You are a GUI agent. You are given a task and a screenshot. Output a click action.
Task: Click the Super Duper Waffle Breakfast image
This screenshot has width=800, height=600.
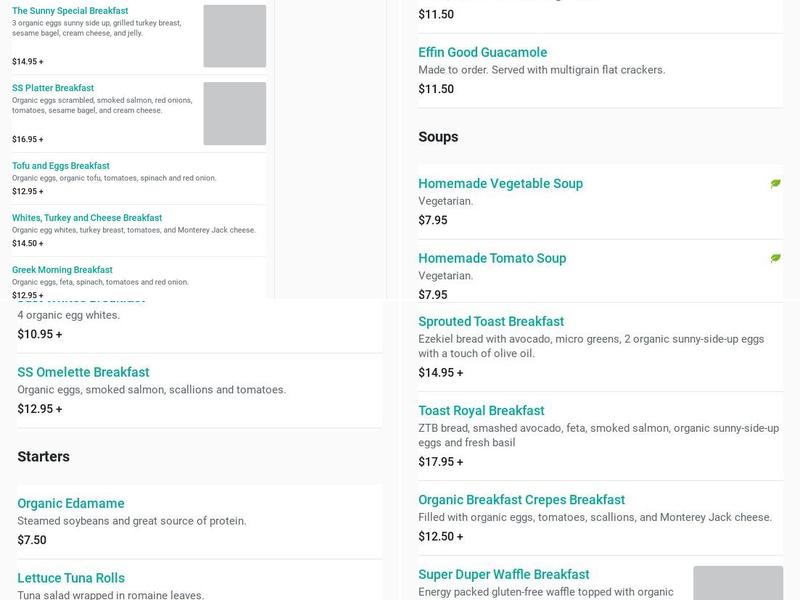pos(737,583)
